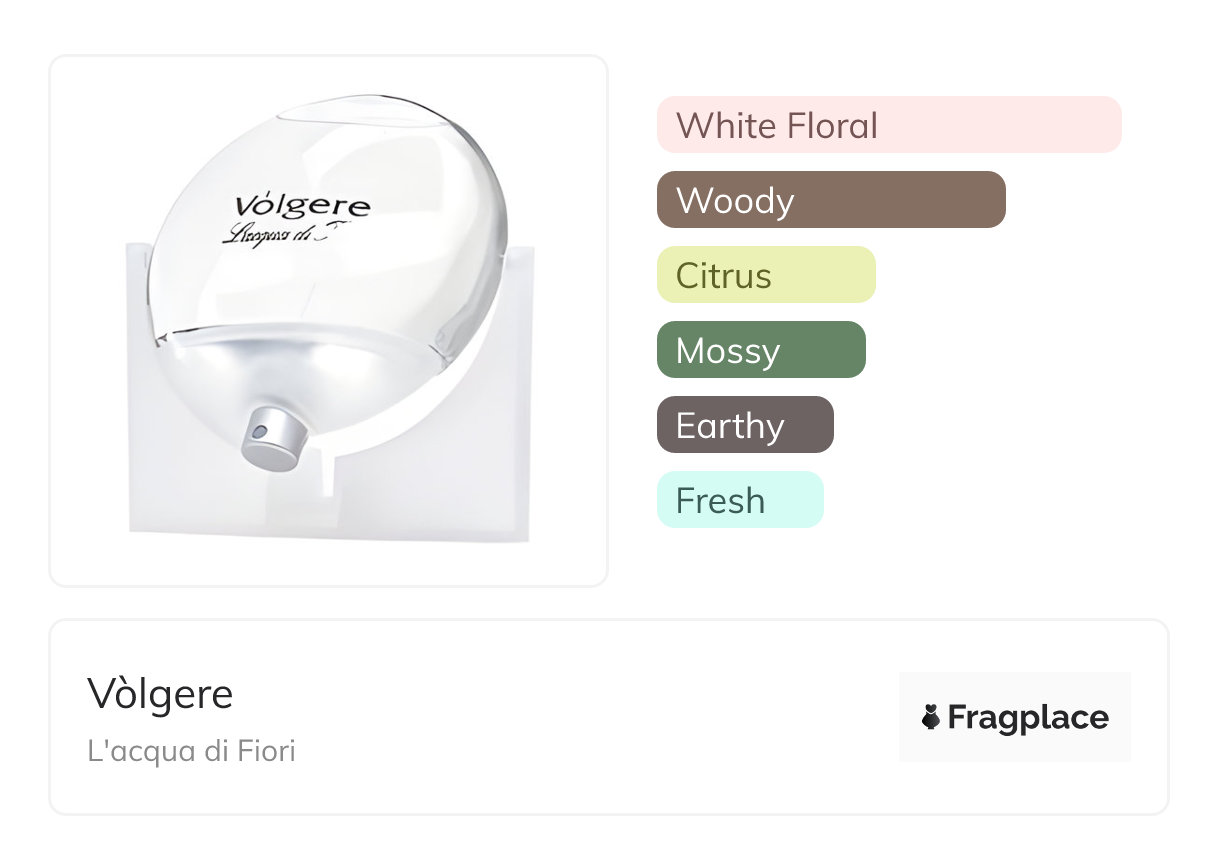Select the White Floral accord bar
The image size is (1218, 864).
(x=888, y=125)
